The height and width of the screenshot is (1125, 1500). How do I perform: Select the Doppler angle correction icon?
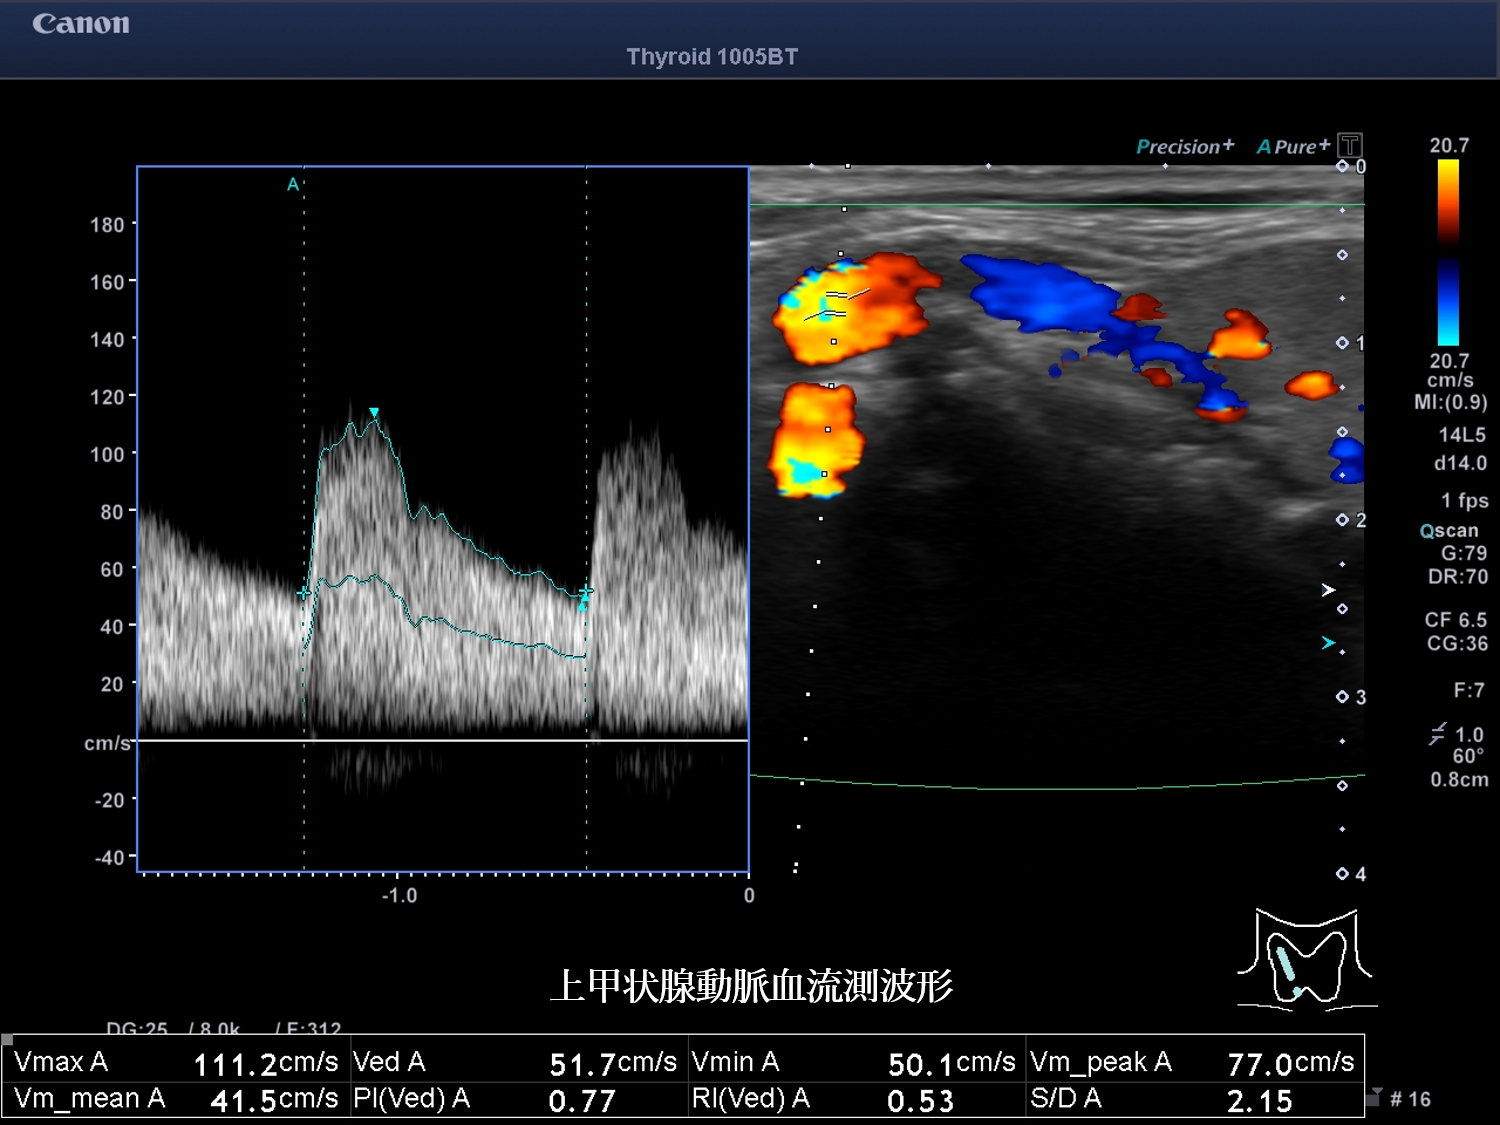tap(1437, 735)
